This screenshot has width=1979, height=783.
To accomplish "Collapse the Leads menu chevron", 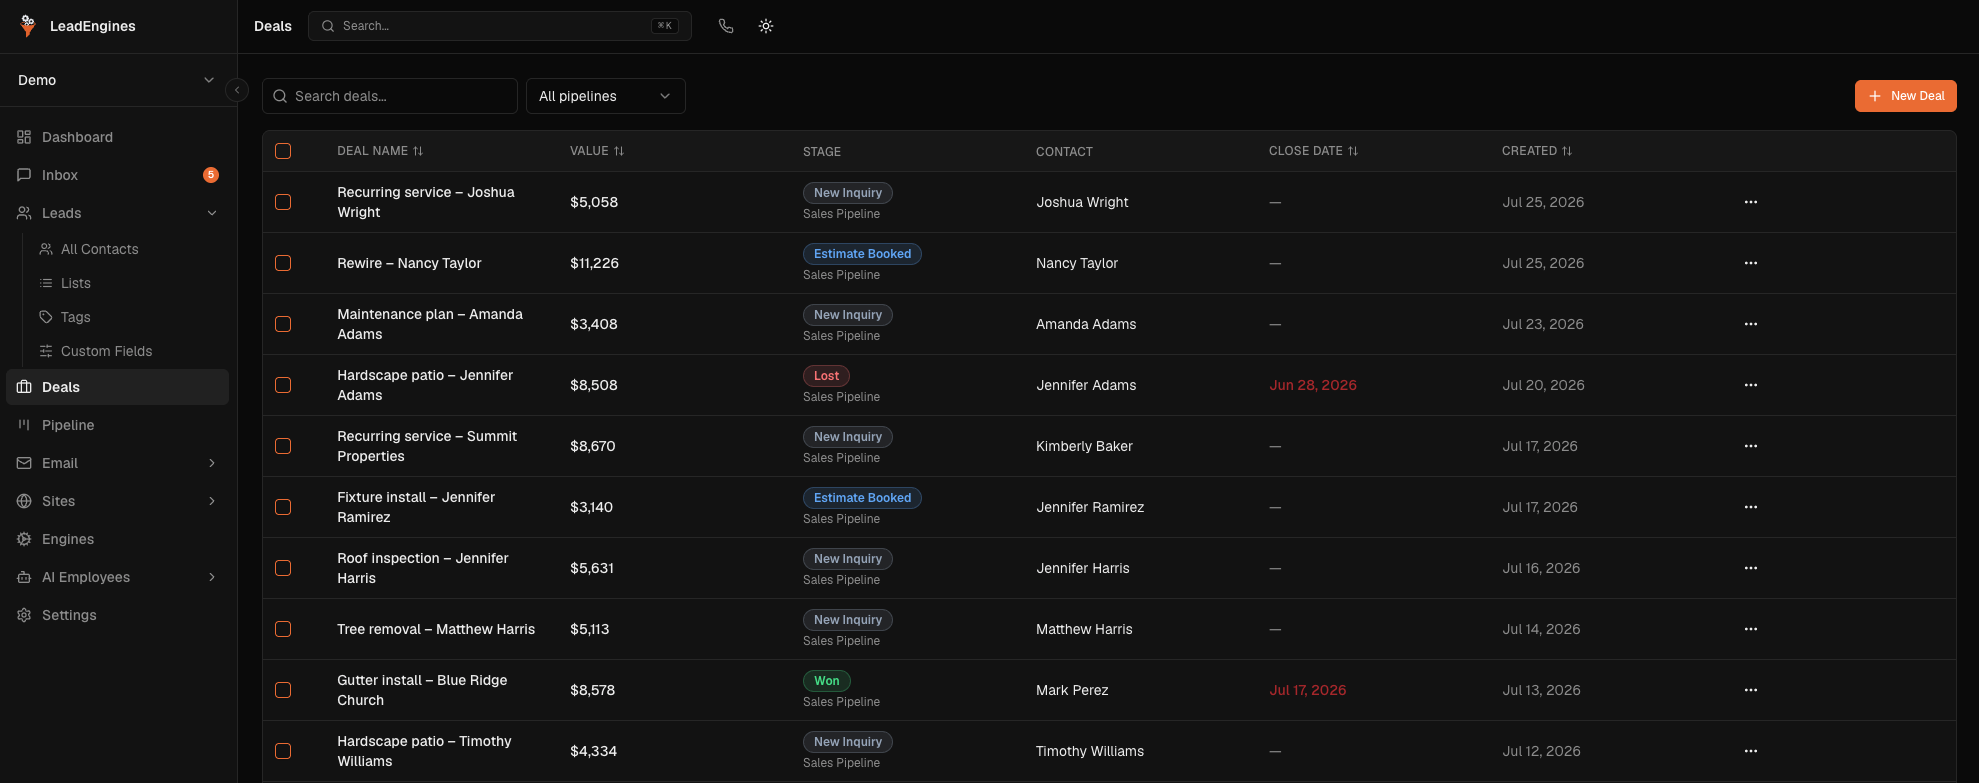I will point(212,213).
